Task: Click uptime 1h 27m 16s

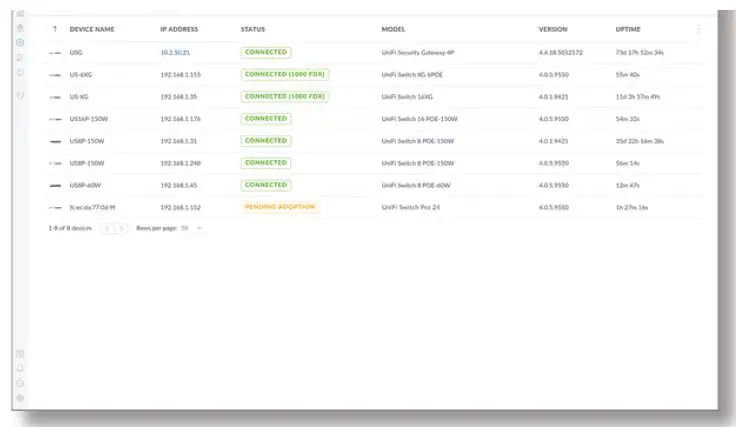Action: pos(632,207)
